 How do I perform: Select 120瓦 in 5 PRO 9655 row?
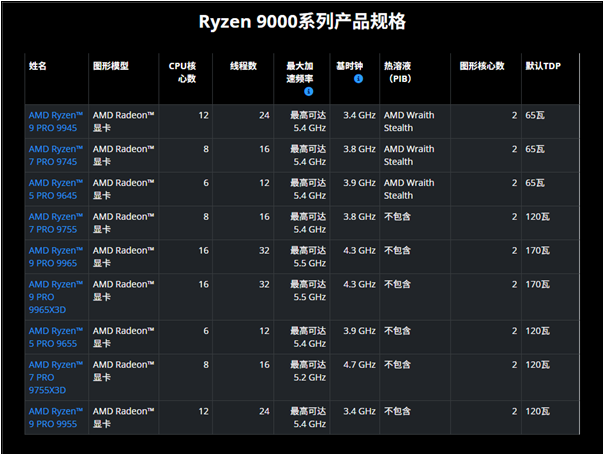tap(538, 331)
